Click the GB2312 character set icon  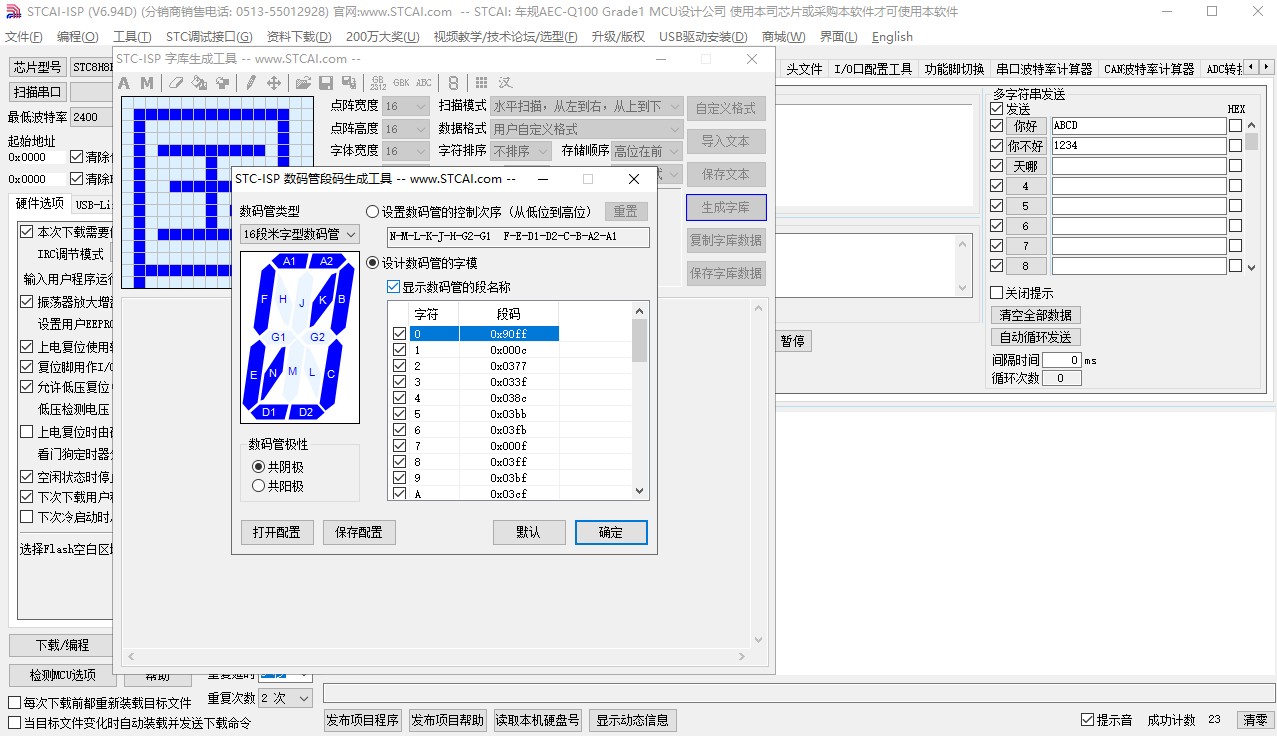pos(378,83)
